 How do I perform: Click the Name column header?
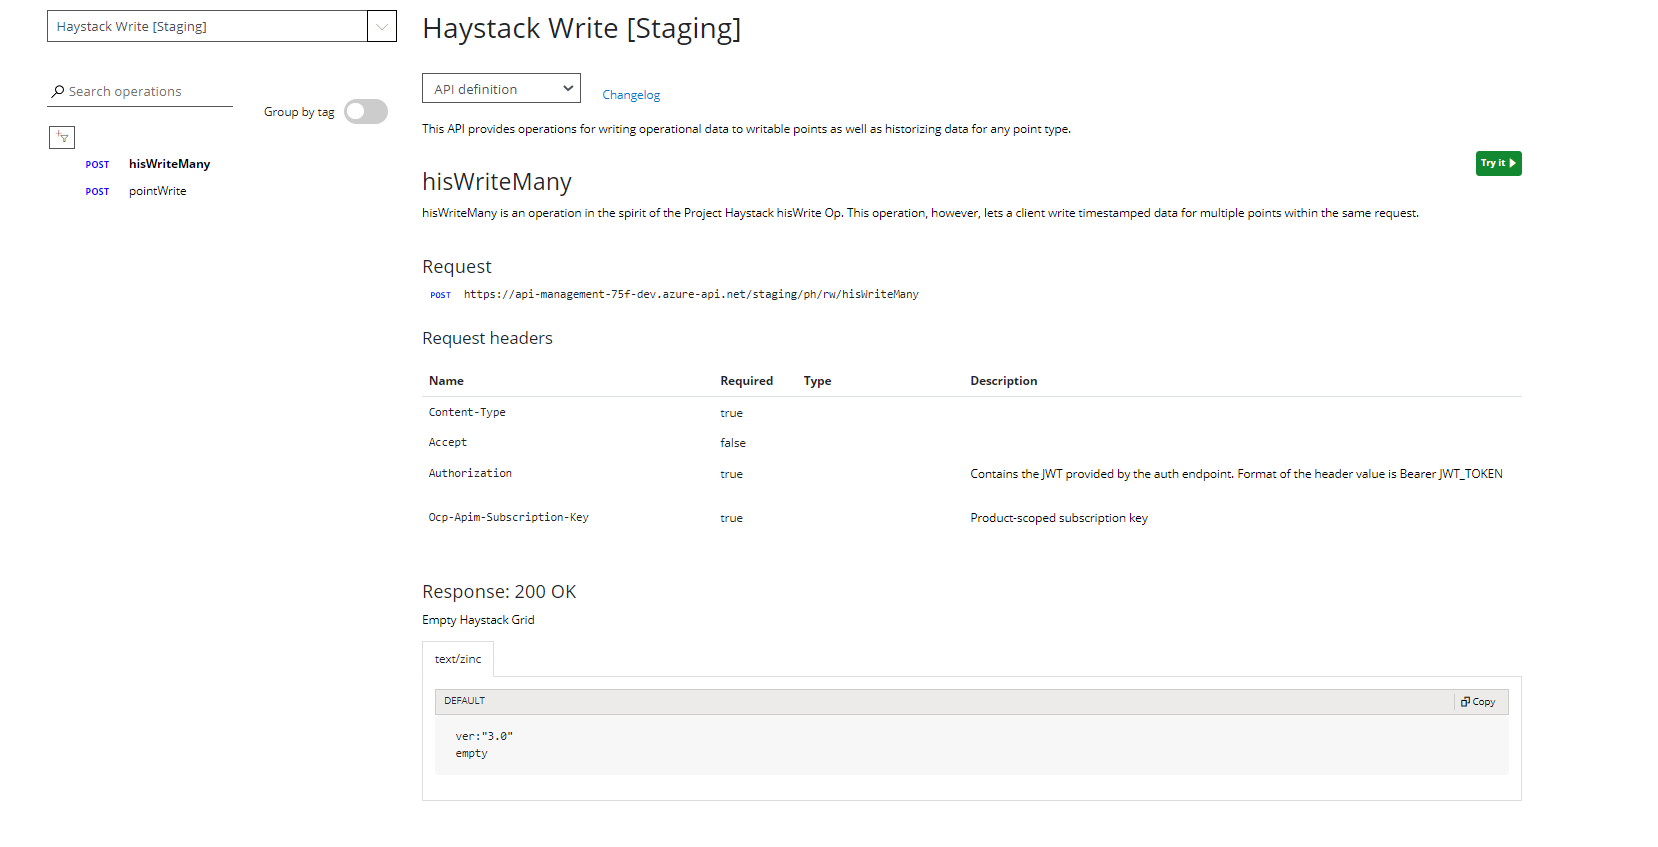446,381
